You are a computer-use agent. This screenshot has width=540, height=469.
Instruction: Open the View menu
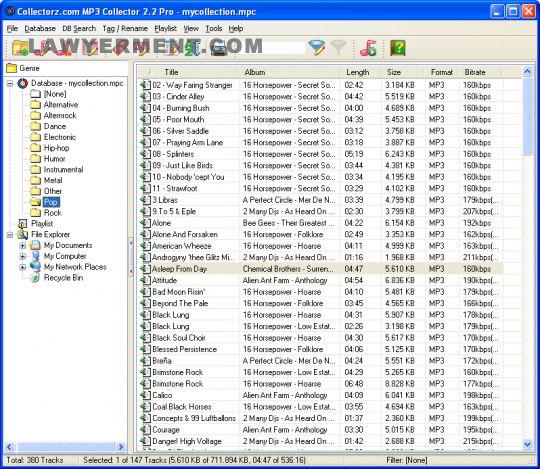tap(191, 29)
